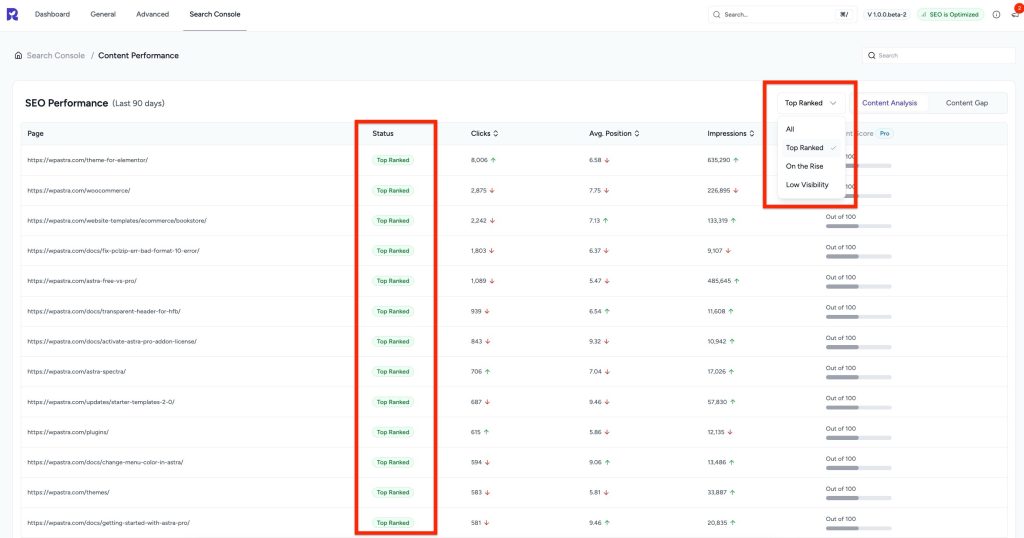
Task: Click the 2,875 clicks value
Action: pos(479,191)
